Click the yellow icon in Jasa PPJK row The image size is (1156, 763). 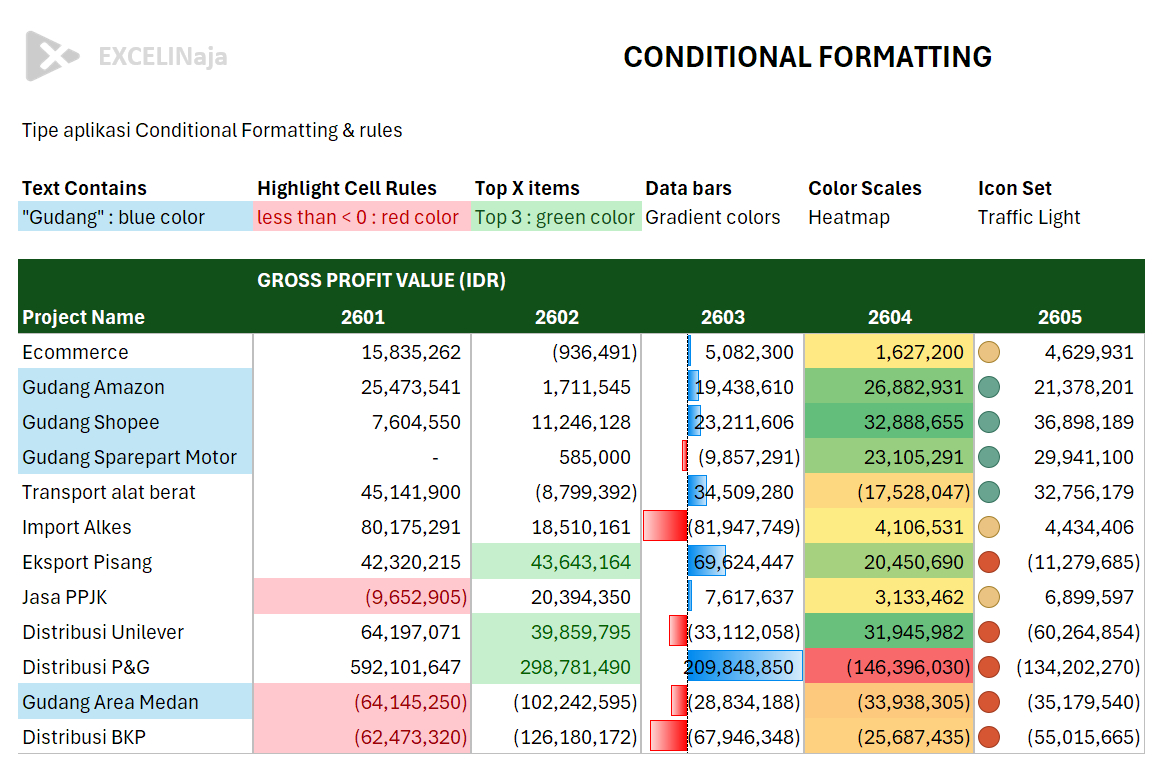pyautogui.click(x=989, y=597)
